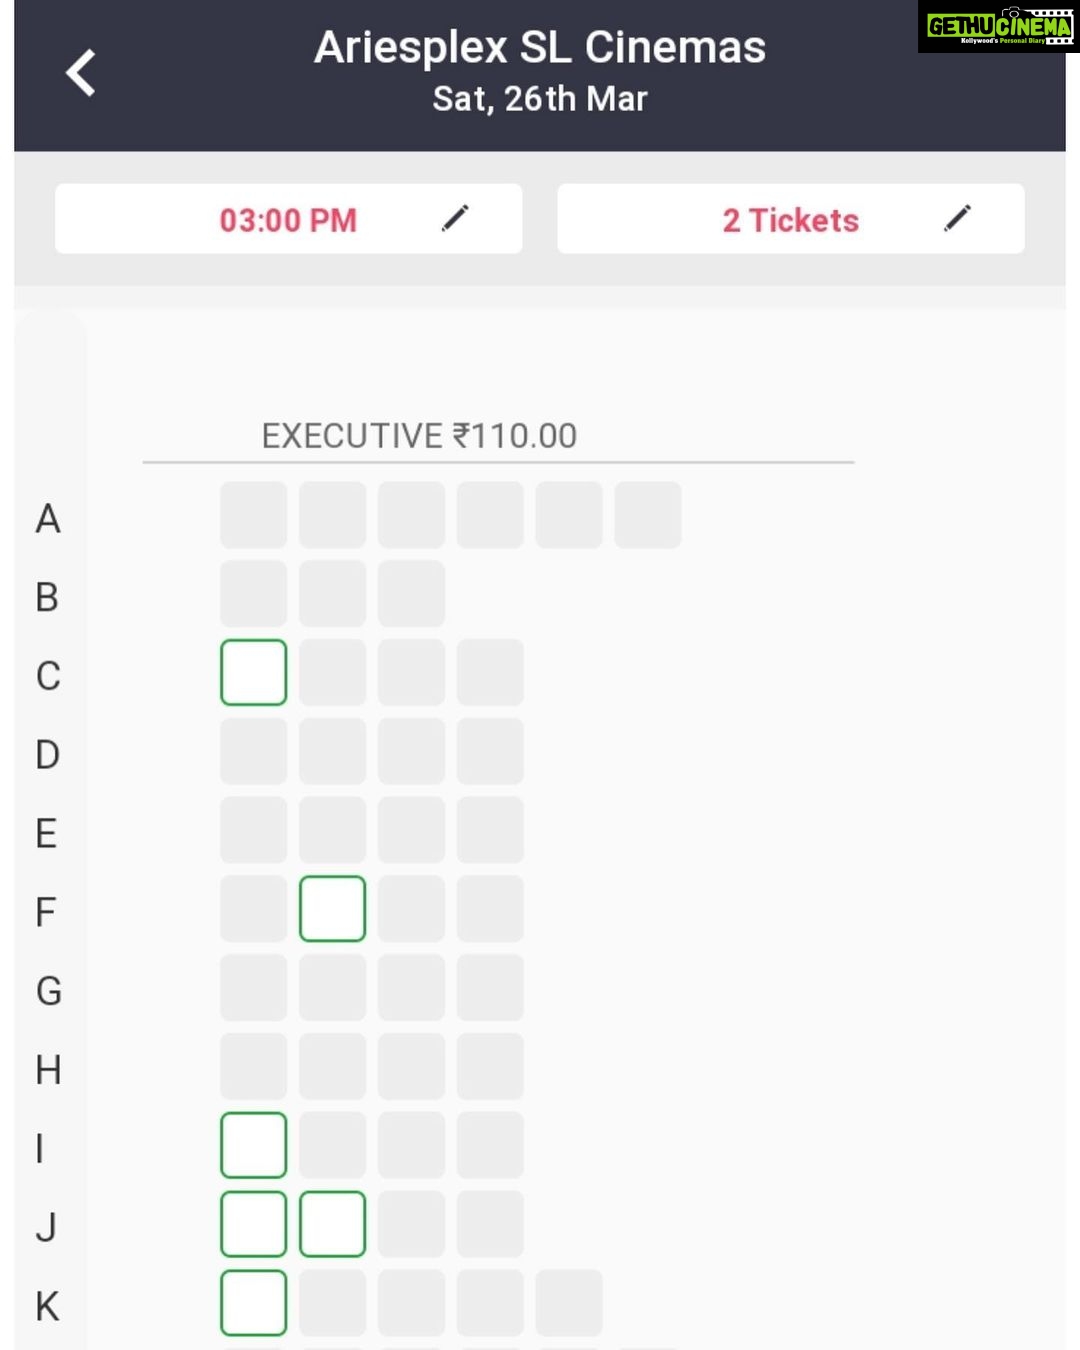Pick second available seat in row J

(332, 1223)
